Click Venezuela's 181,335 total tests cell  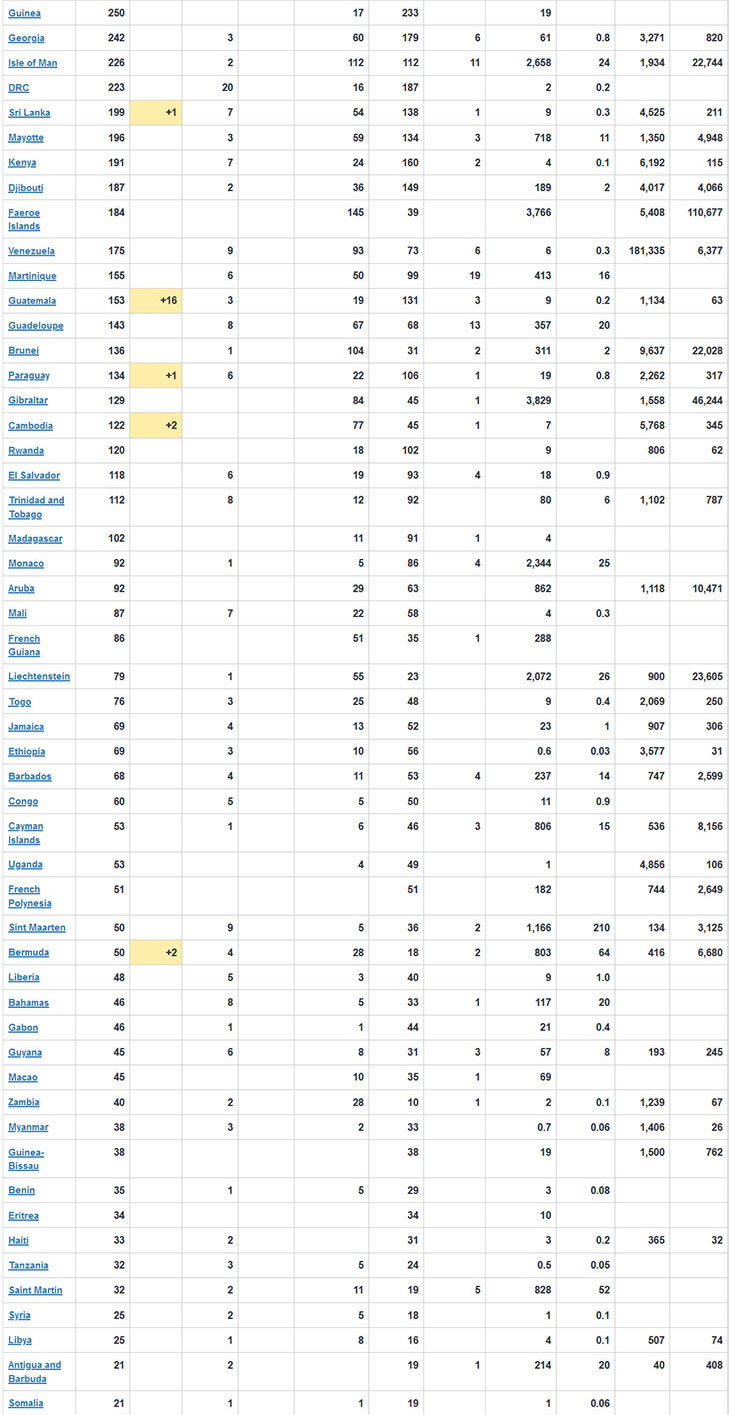pyautogui.click(x=642, y=251)
